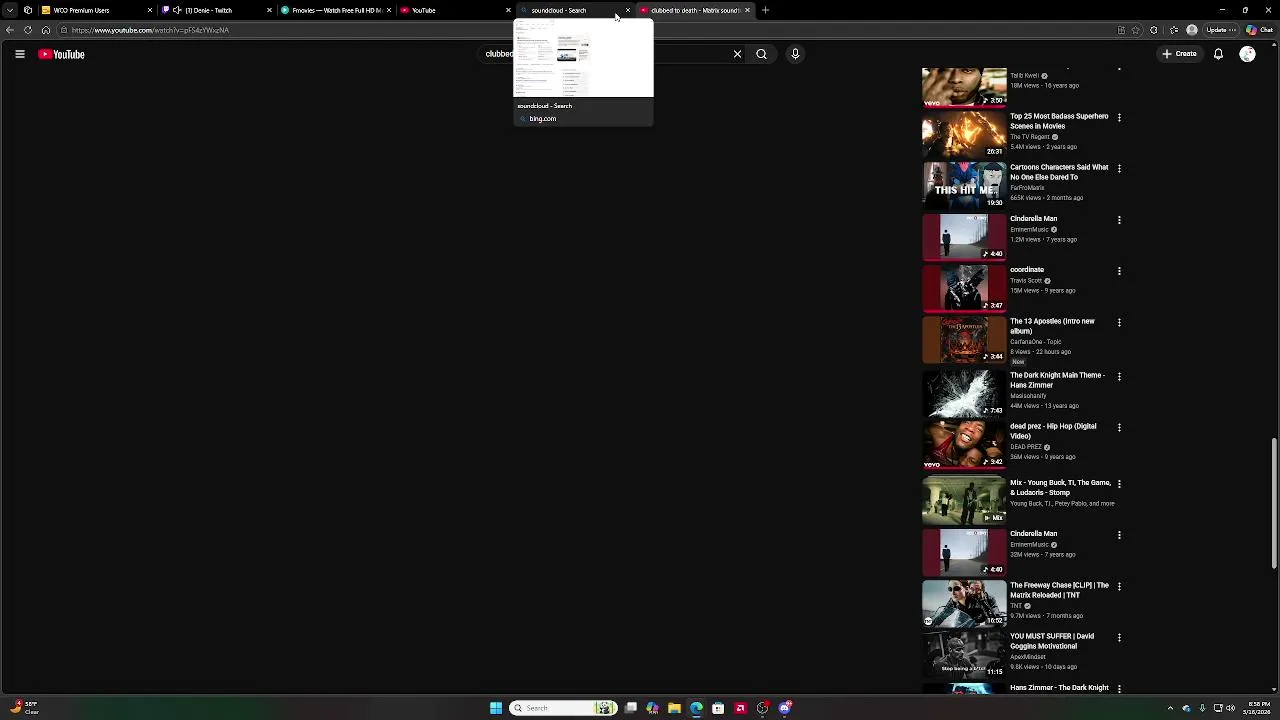
Task: Close the clubbed to death tab
Action: [x=747, y=10]
